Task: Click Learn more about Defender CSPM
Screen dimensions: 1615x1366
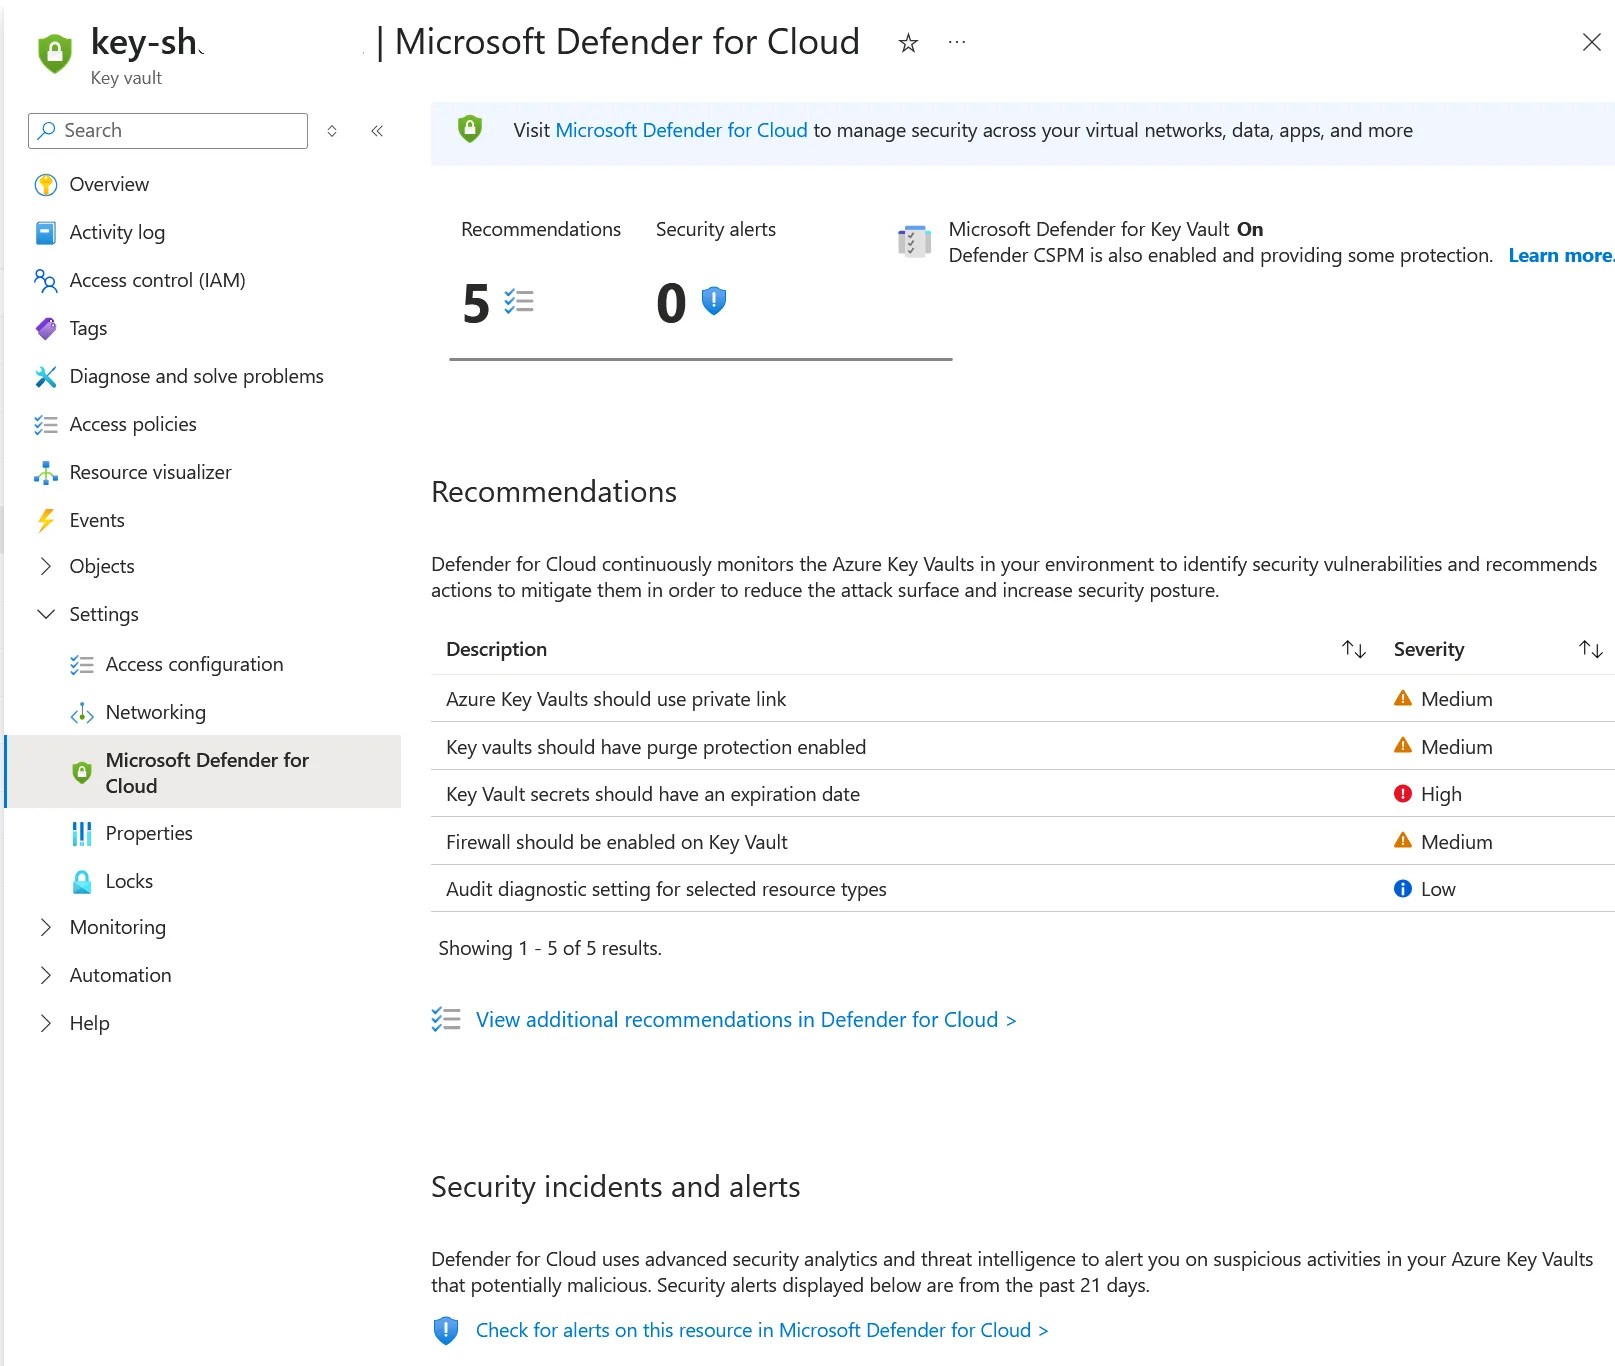Action: 1559,256
